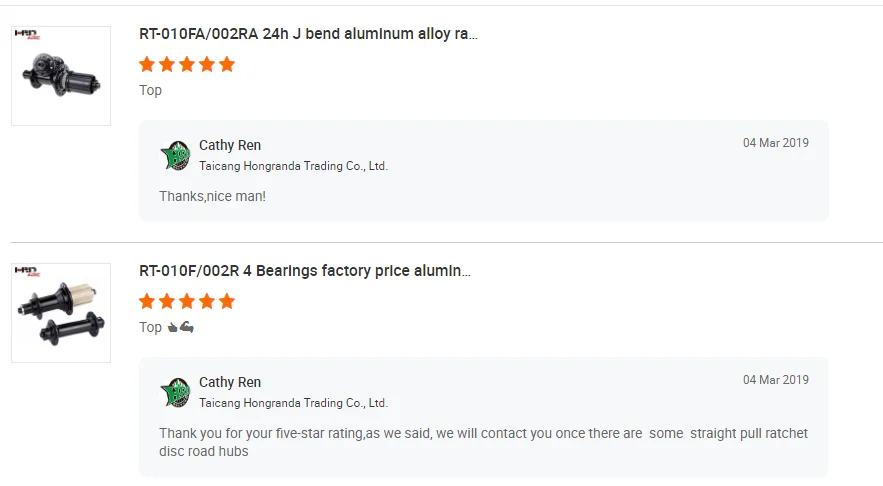The image size is (883, 486).
Task: Click the fifth star of the RT-010F/002R rating
Action: pos(227,301)
